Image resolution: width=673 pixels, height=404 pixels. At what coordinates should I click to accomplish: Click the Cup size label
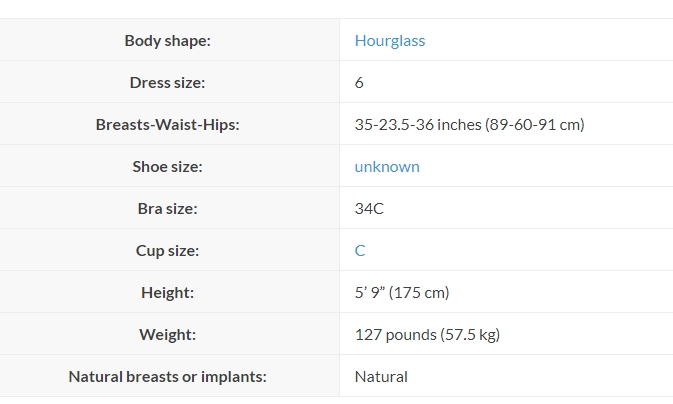(167, 251)
